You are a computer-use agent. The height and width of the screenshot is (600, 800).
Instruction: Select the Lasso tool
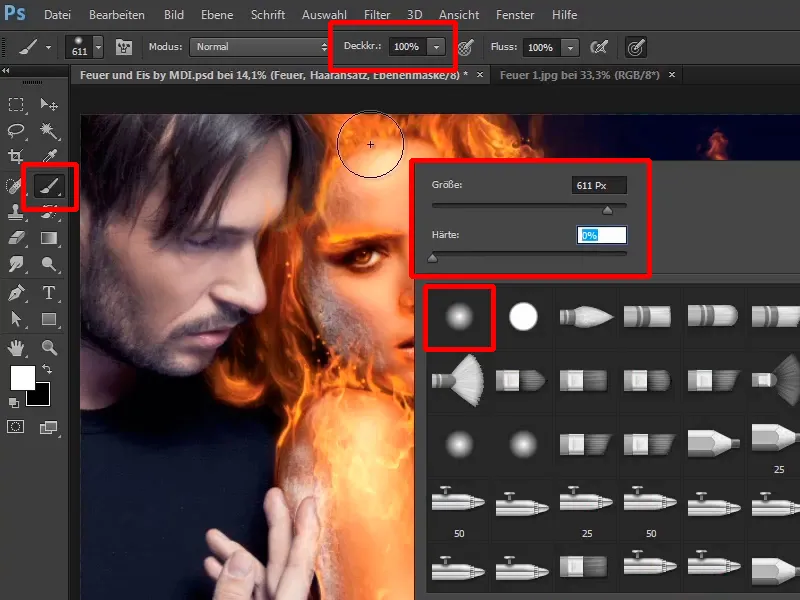(16, 131)
